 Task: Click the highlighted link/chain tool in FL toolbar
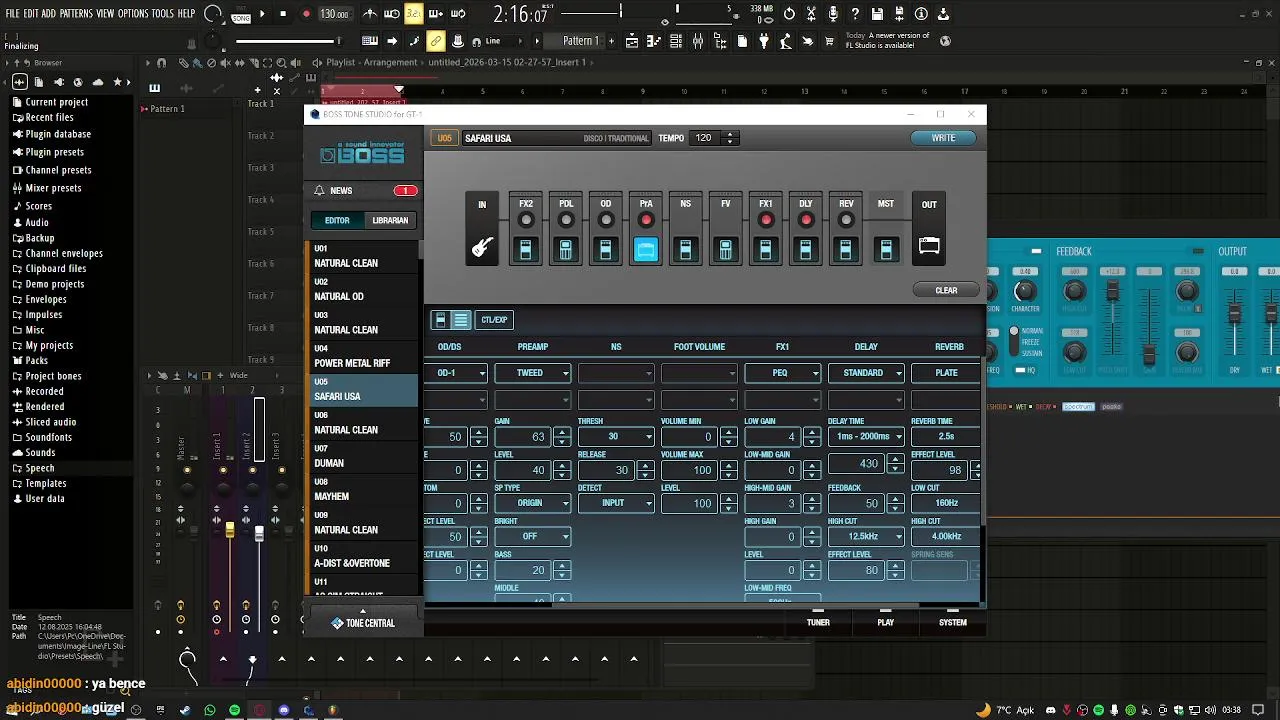click(435, 41)
